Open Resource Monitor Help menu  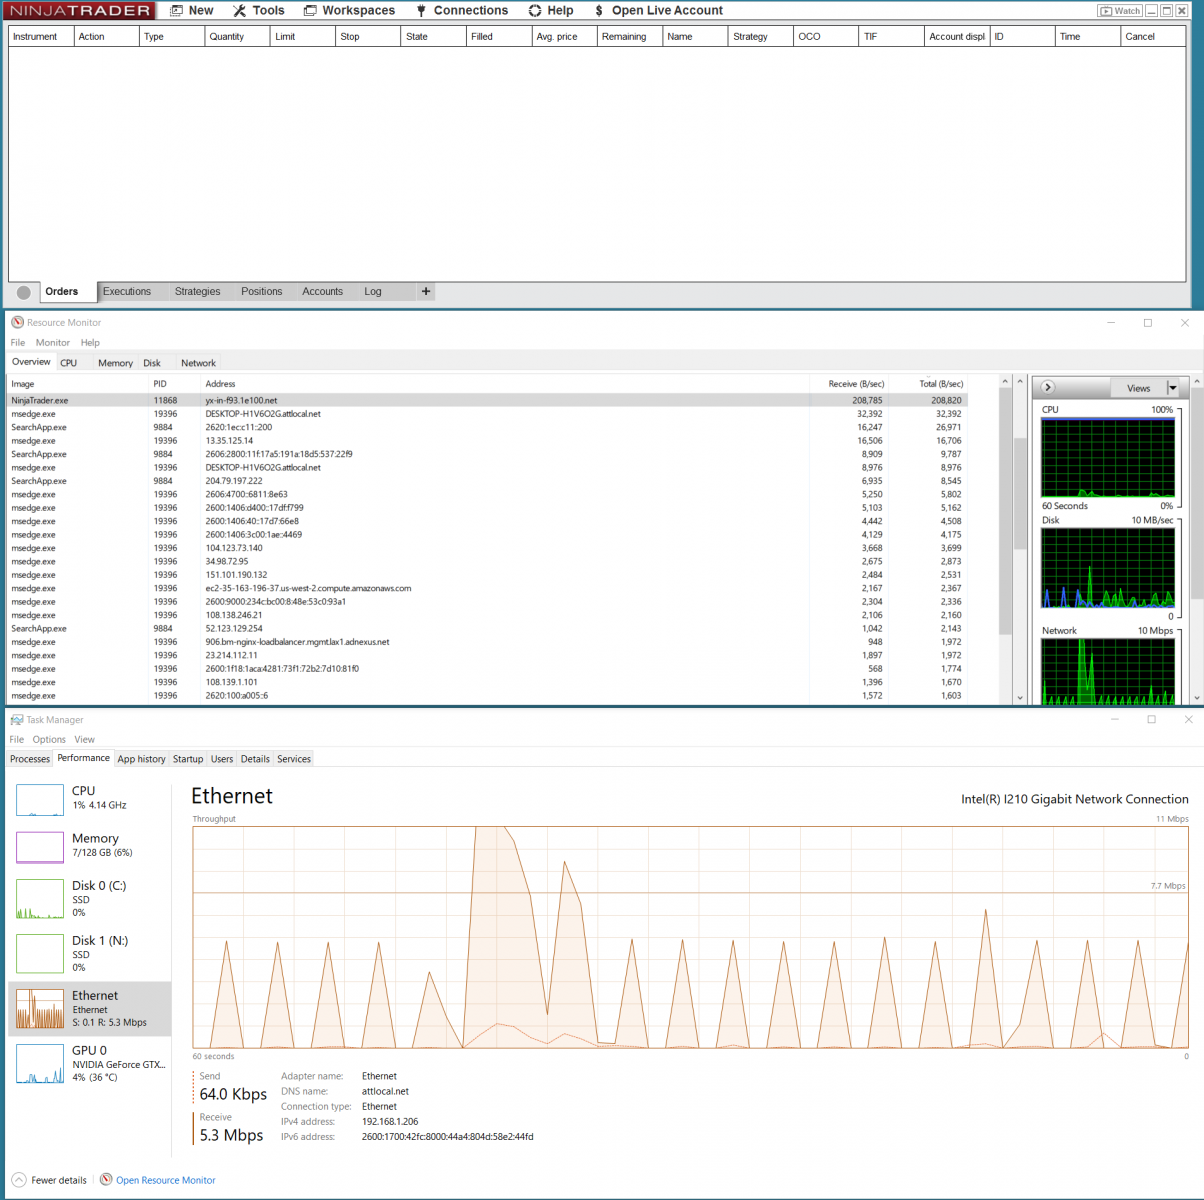90,342
